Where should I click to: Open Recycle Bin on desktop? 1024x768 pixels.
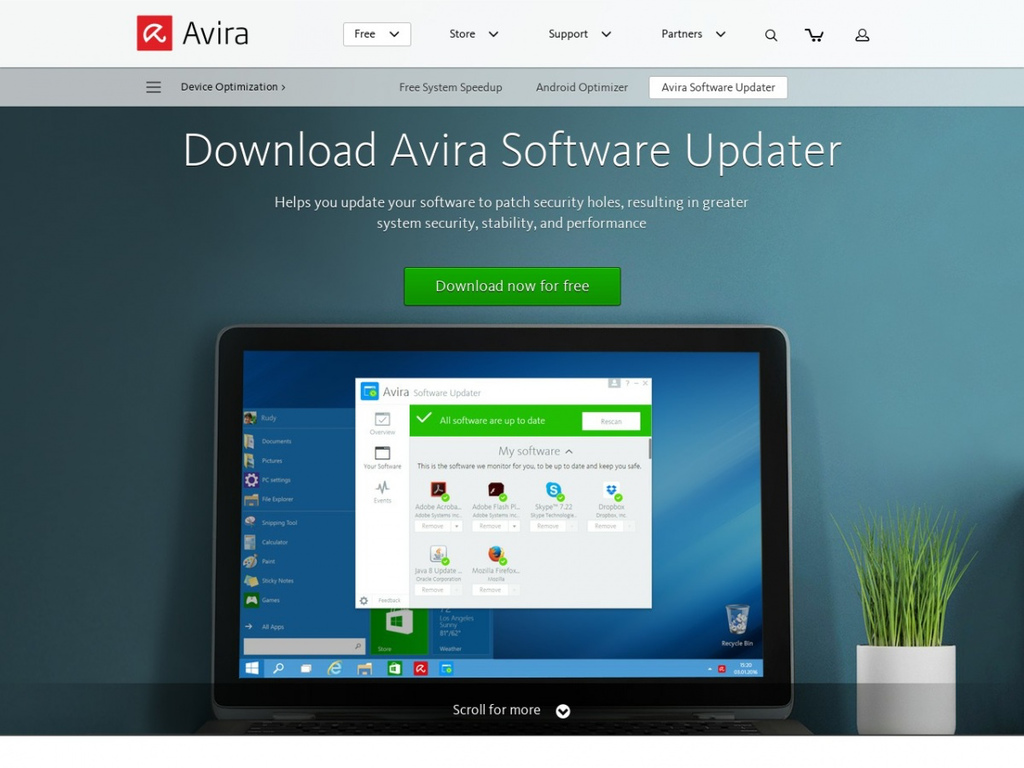coord(737,625)
